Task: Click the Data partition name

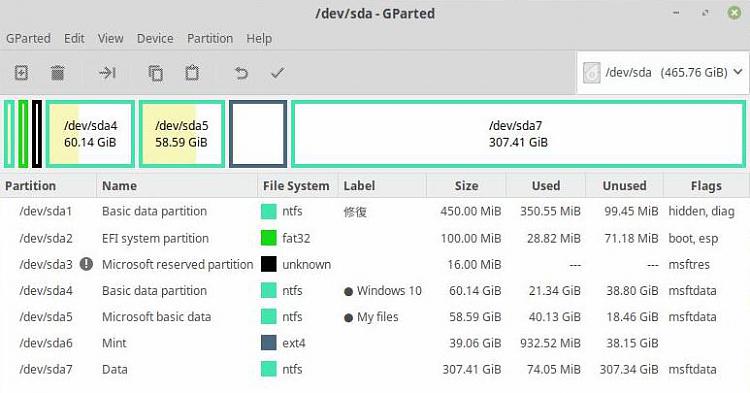Action: click(115, 370)
